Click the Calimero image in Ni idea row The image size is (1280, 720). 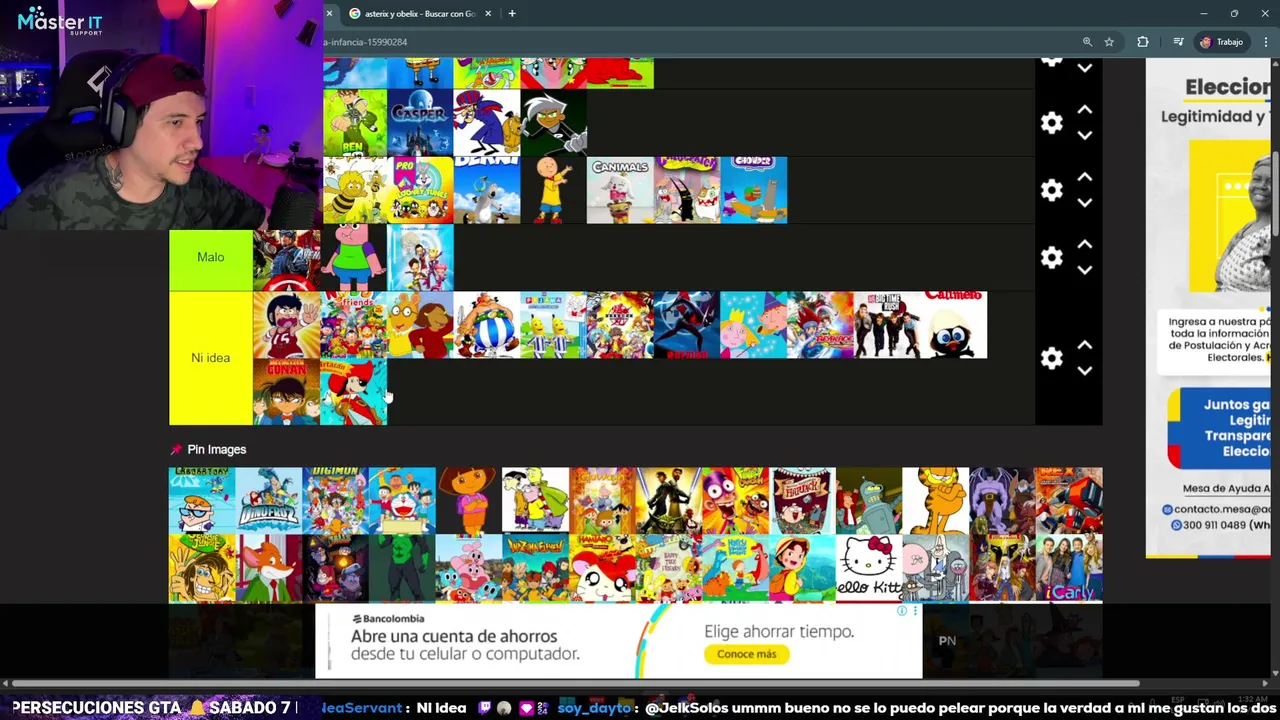pyautogui.click(x=954, y=325)
